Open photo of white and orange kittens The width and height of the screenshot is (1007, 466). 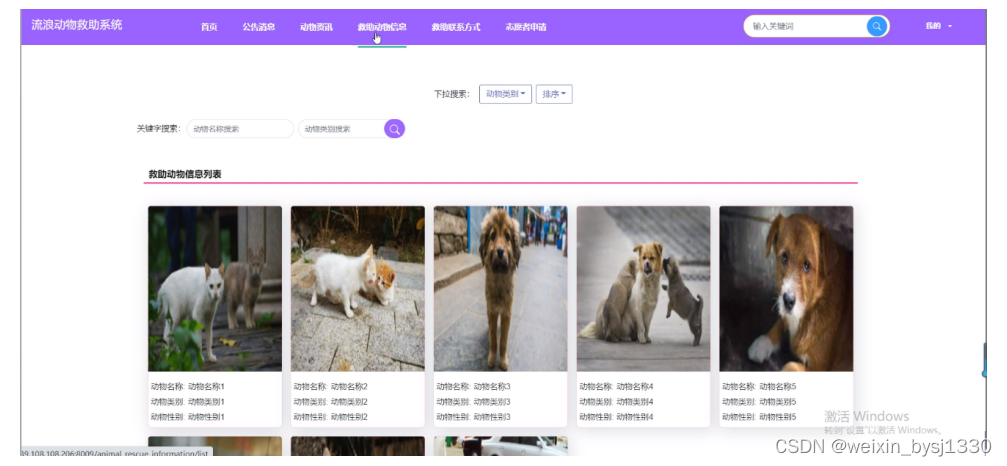point(358,289)
